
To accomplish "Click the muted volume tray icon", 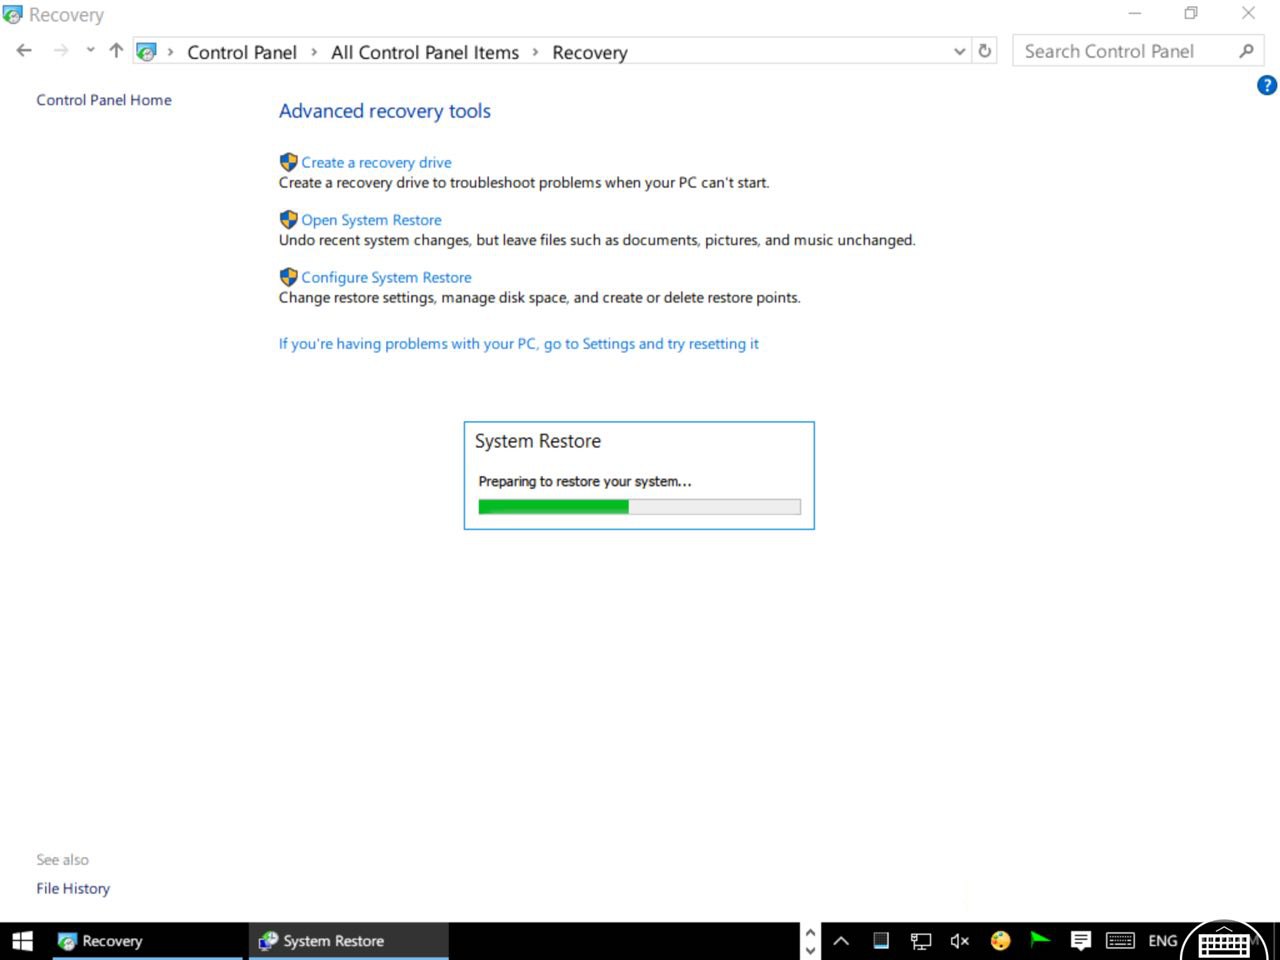I will pyautogui.click(x=960, y=941).
